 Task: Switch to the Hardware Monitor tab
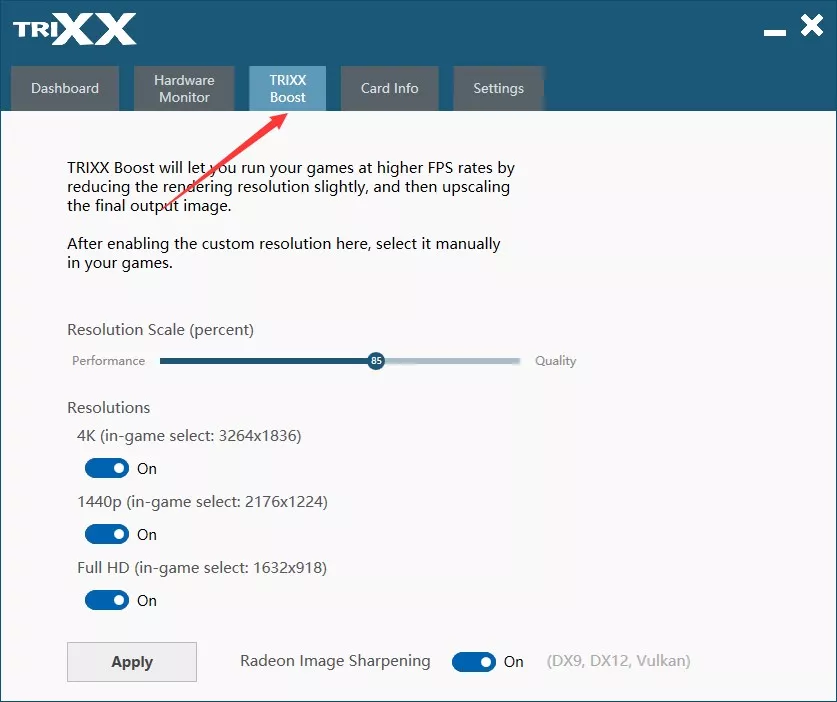[184, 88]
